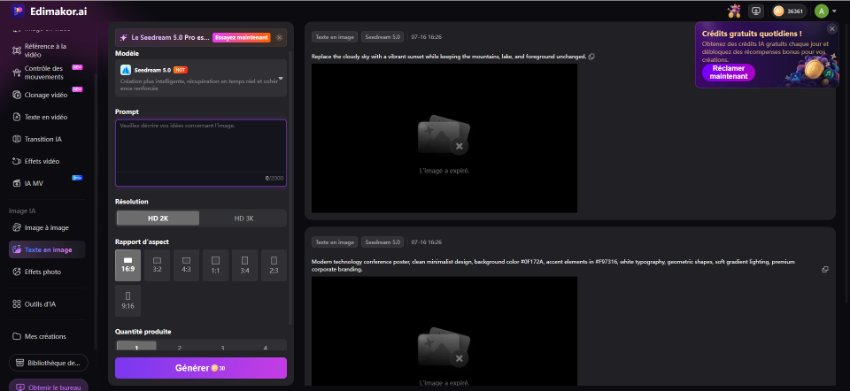
Task: Click the mascot gift icon in top bar
Action: (x=735, y=11)
